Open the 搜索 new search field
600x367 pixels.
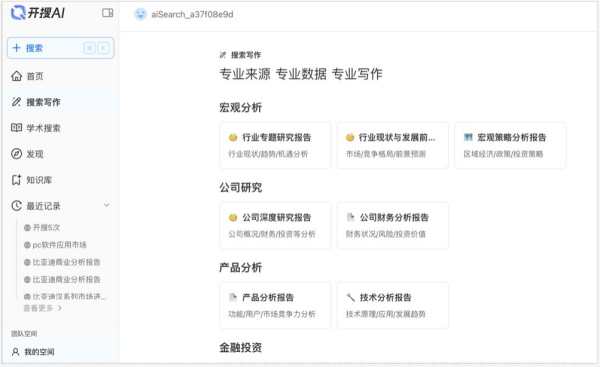point(60,48)
